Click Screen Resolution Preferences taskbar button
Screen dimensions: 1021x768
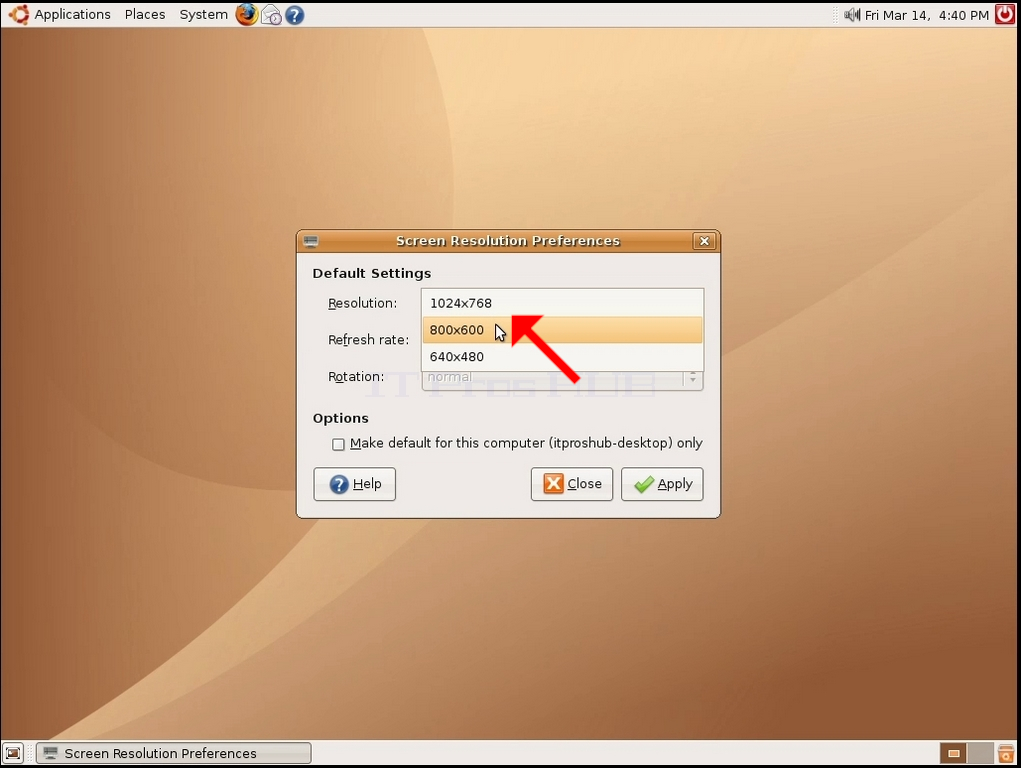coord(173,754)
